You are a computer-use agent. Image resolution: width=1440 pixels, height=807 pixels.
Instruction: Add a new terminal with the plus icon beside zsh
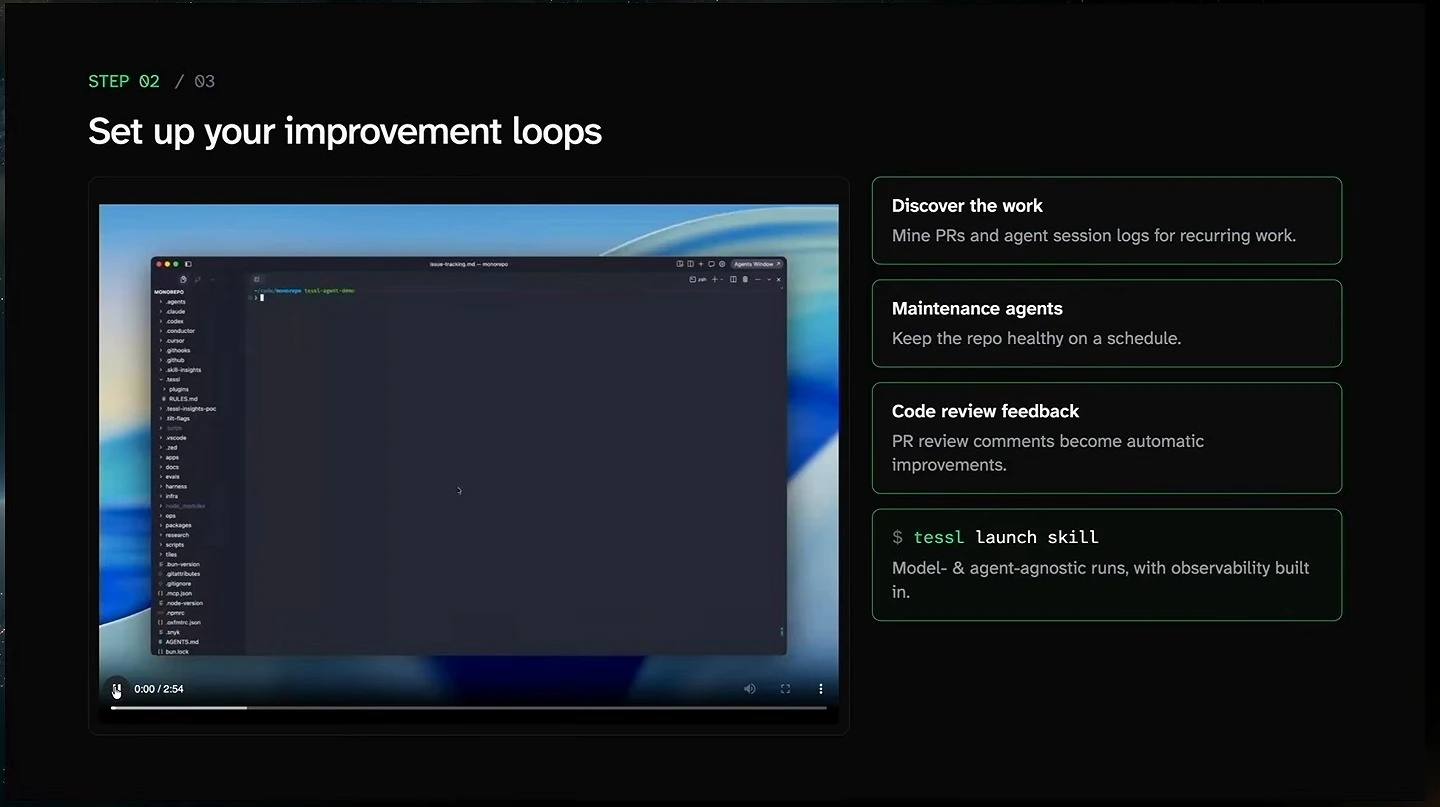pos(715,280)
